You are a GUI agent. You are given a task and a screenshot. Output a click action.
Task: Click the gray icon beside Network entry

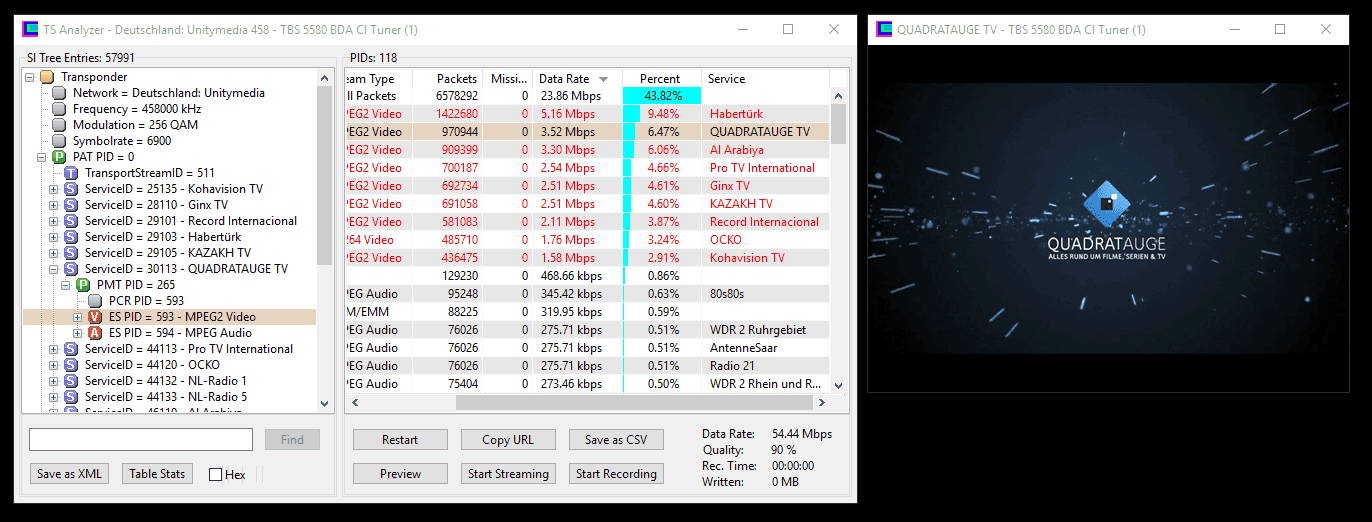[x=58, y=93]
